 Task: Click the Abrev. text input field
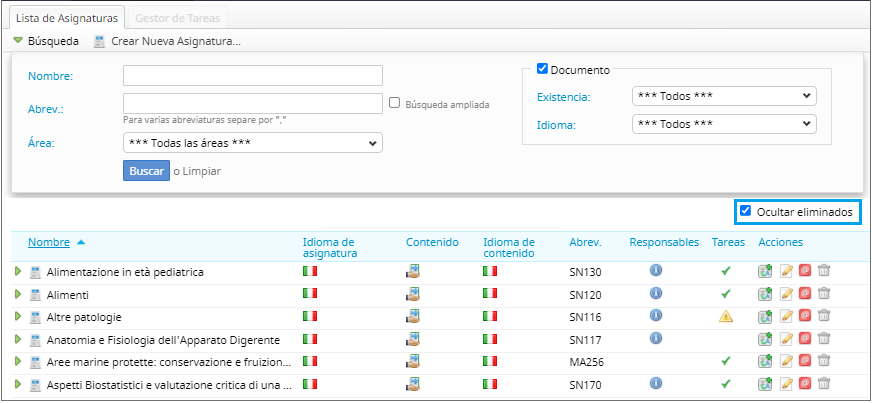252,103
